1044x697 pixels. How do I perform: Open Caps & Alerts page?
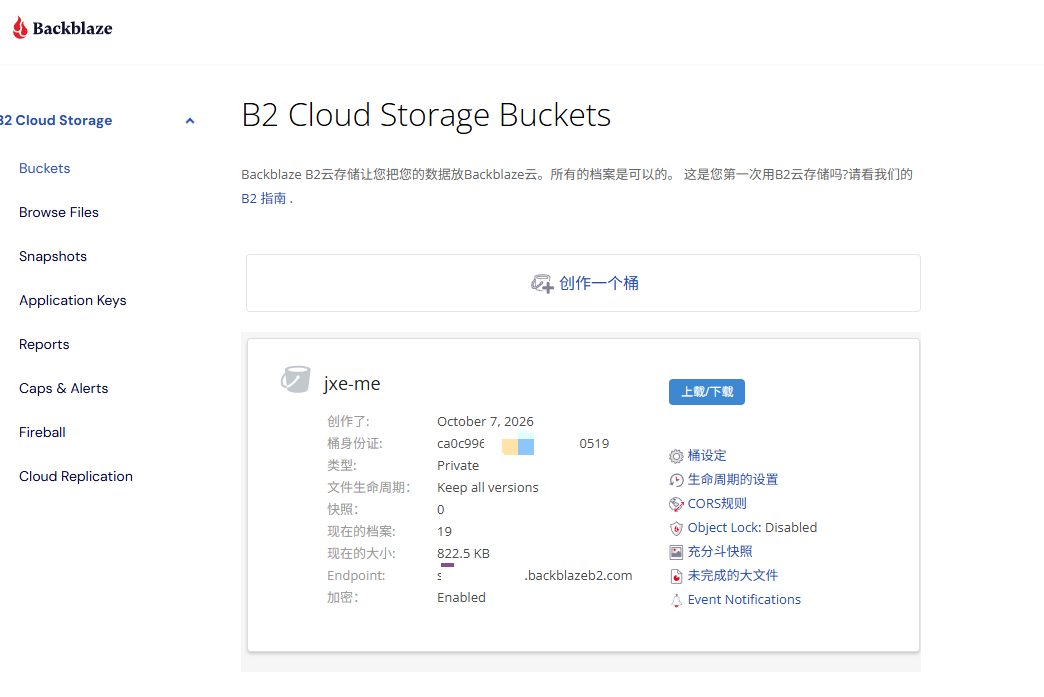pyautogui.click(x=63, y=388)
